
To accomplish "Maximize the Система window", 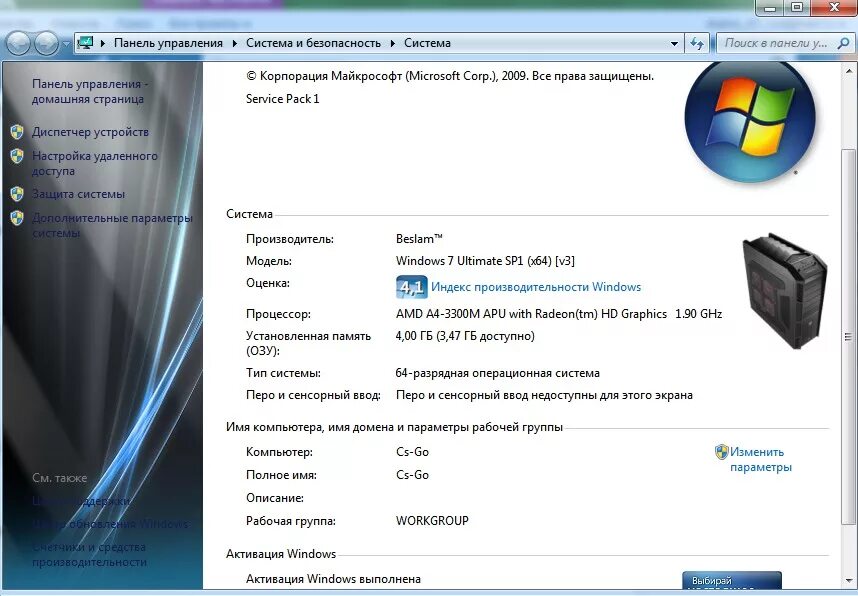I will [797, 8].
